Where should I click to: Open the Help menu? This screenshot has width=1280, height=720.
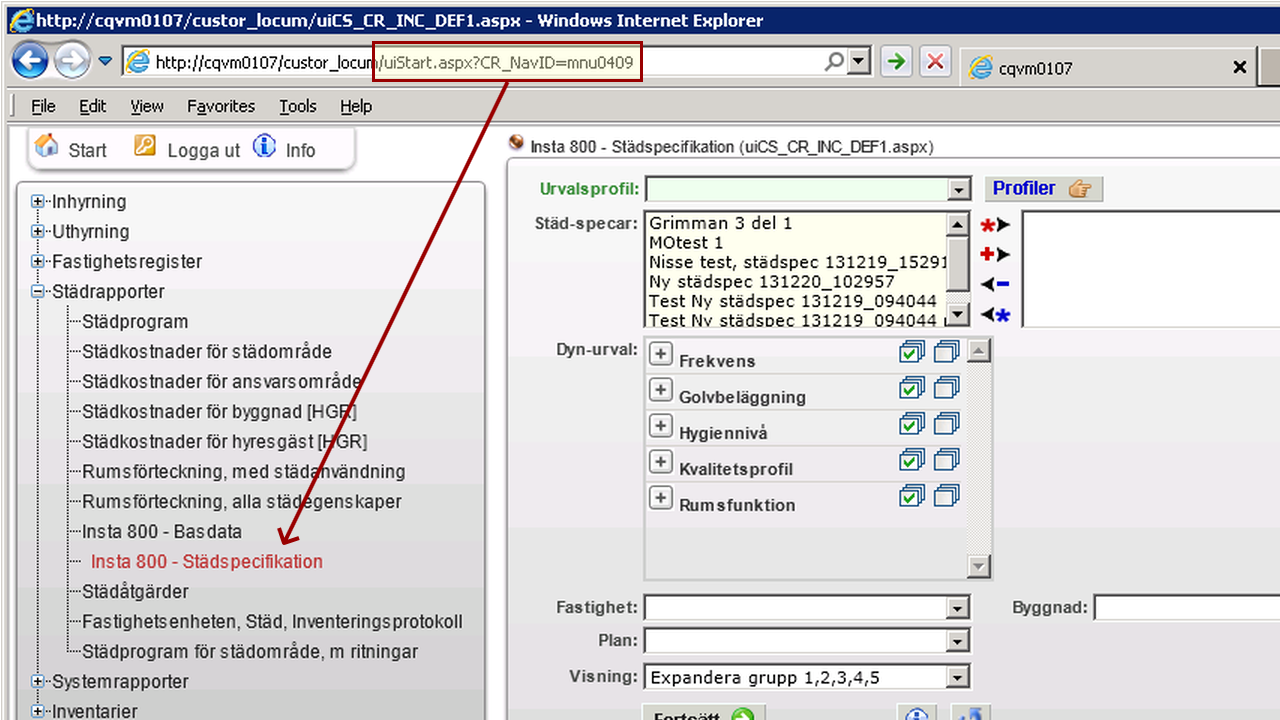(356, 106)
